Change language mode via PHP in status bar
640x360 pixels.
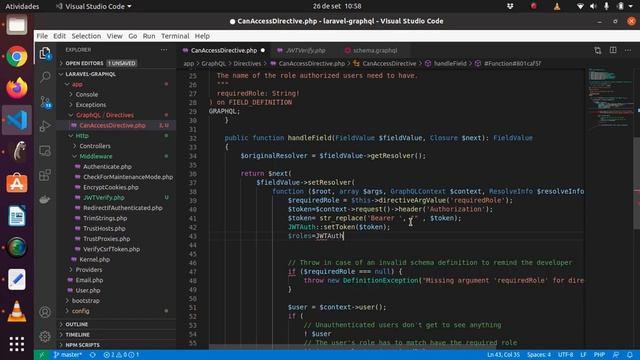click(599, 355)
